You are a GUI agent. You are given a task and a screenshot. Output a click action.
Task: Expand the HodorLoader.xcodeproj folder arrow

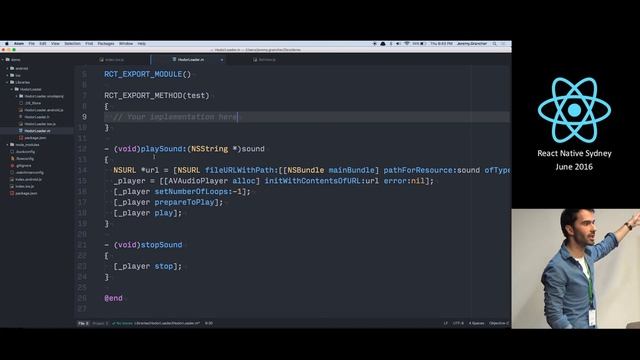point(17,96)
